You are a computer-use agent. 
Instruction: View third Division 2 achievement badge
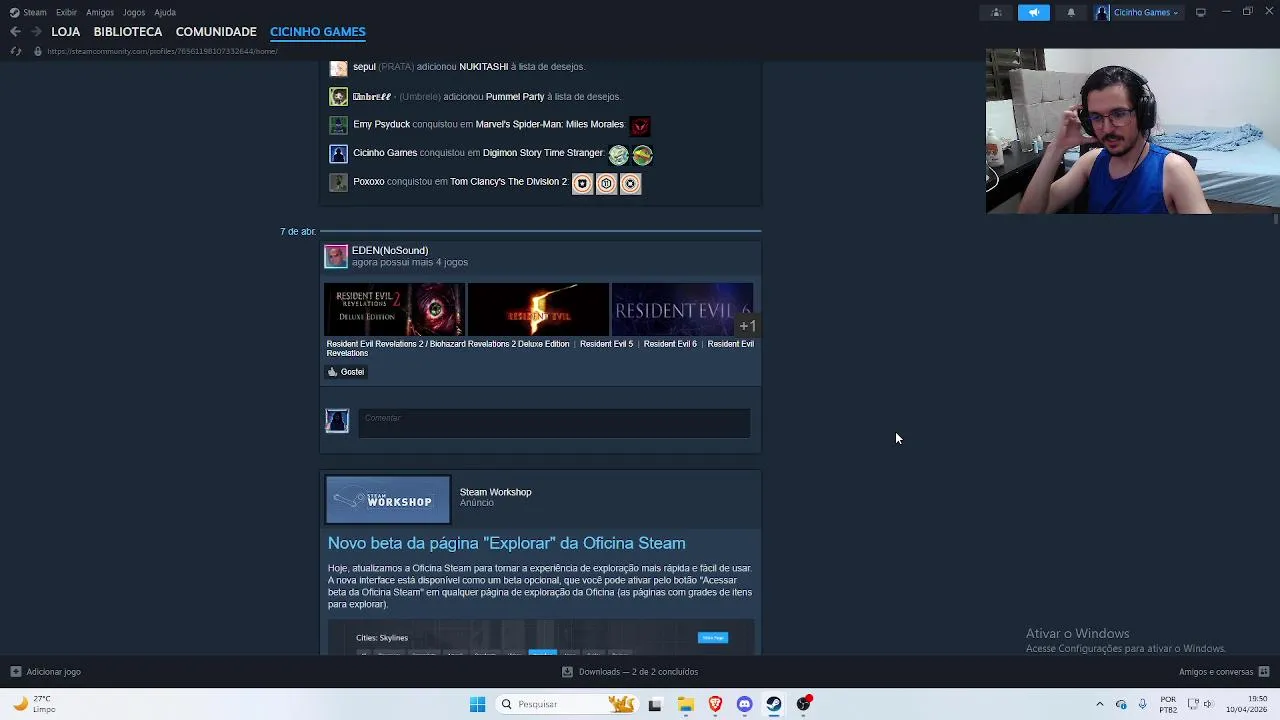tap(630, 184)
